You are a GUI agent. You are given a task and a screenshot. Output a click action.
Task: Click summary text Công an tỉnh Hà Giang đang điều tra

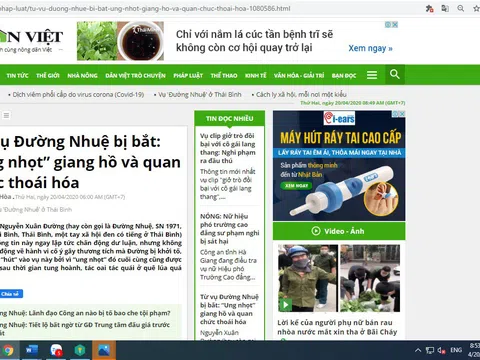(x=228, y=265)
